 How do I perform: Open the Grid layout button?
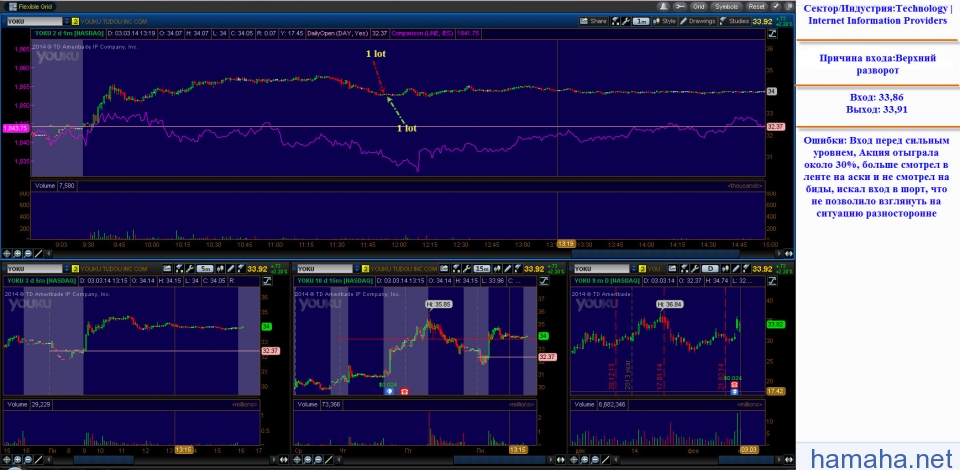coord(699,7)
